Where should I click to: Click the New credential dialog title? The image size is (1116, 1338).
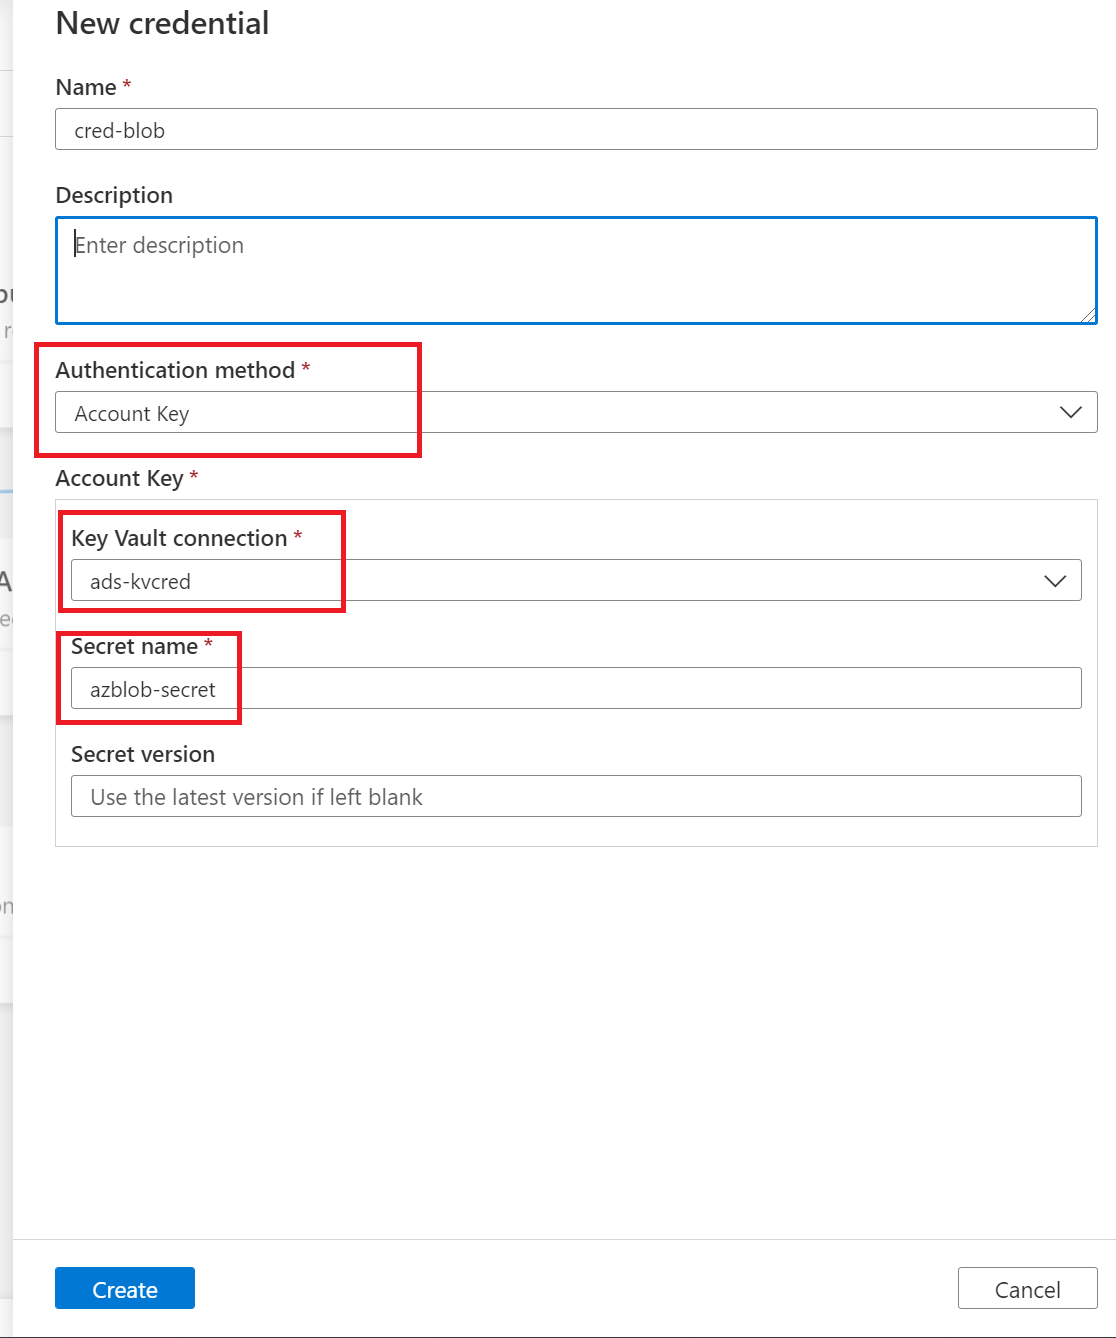[x=162, y=23]
